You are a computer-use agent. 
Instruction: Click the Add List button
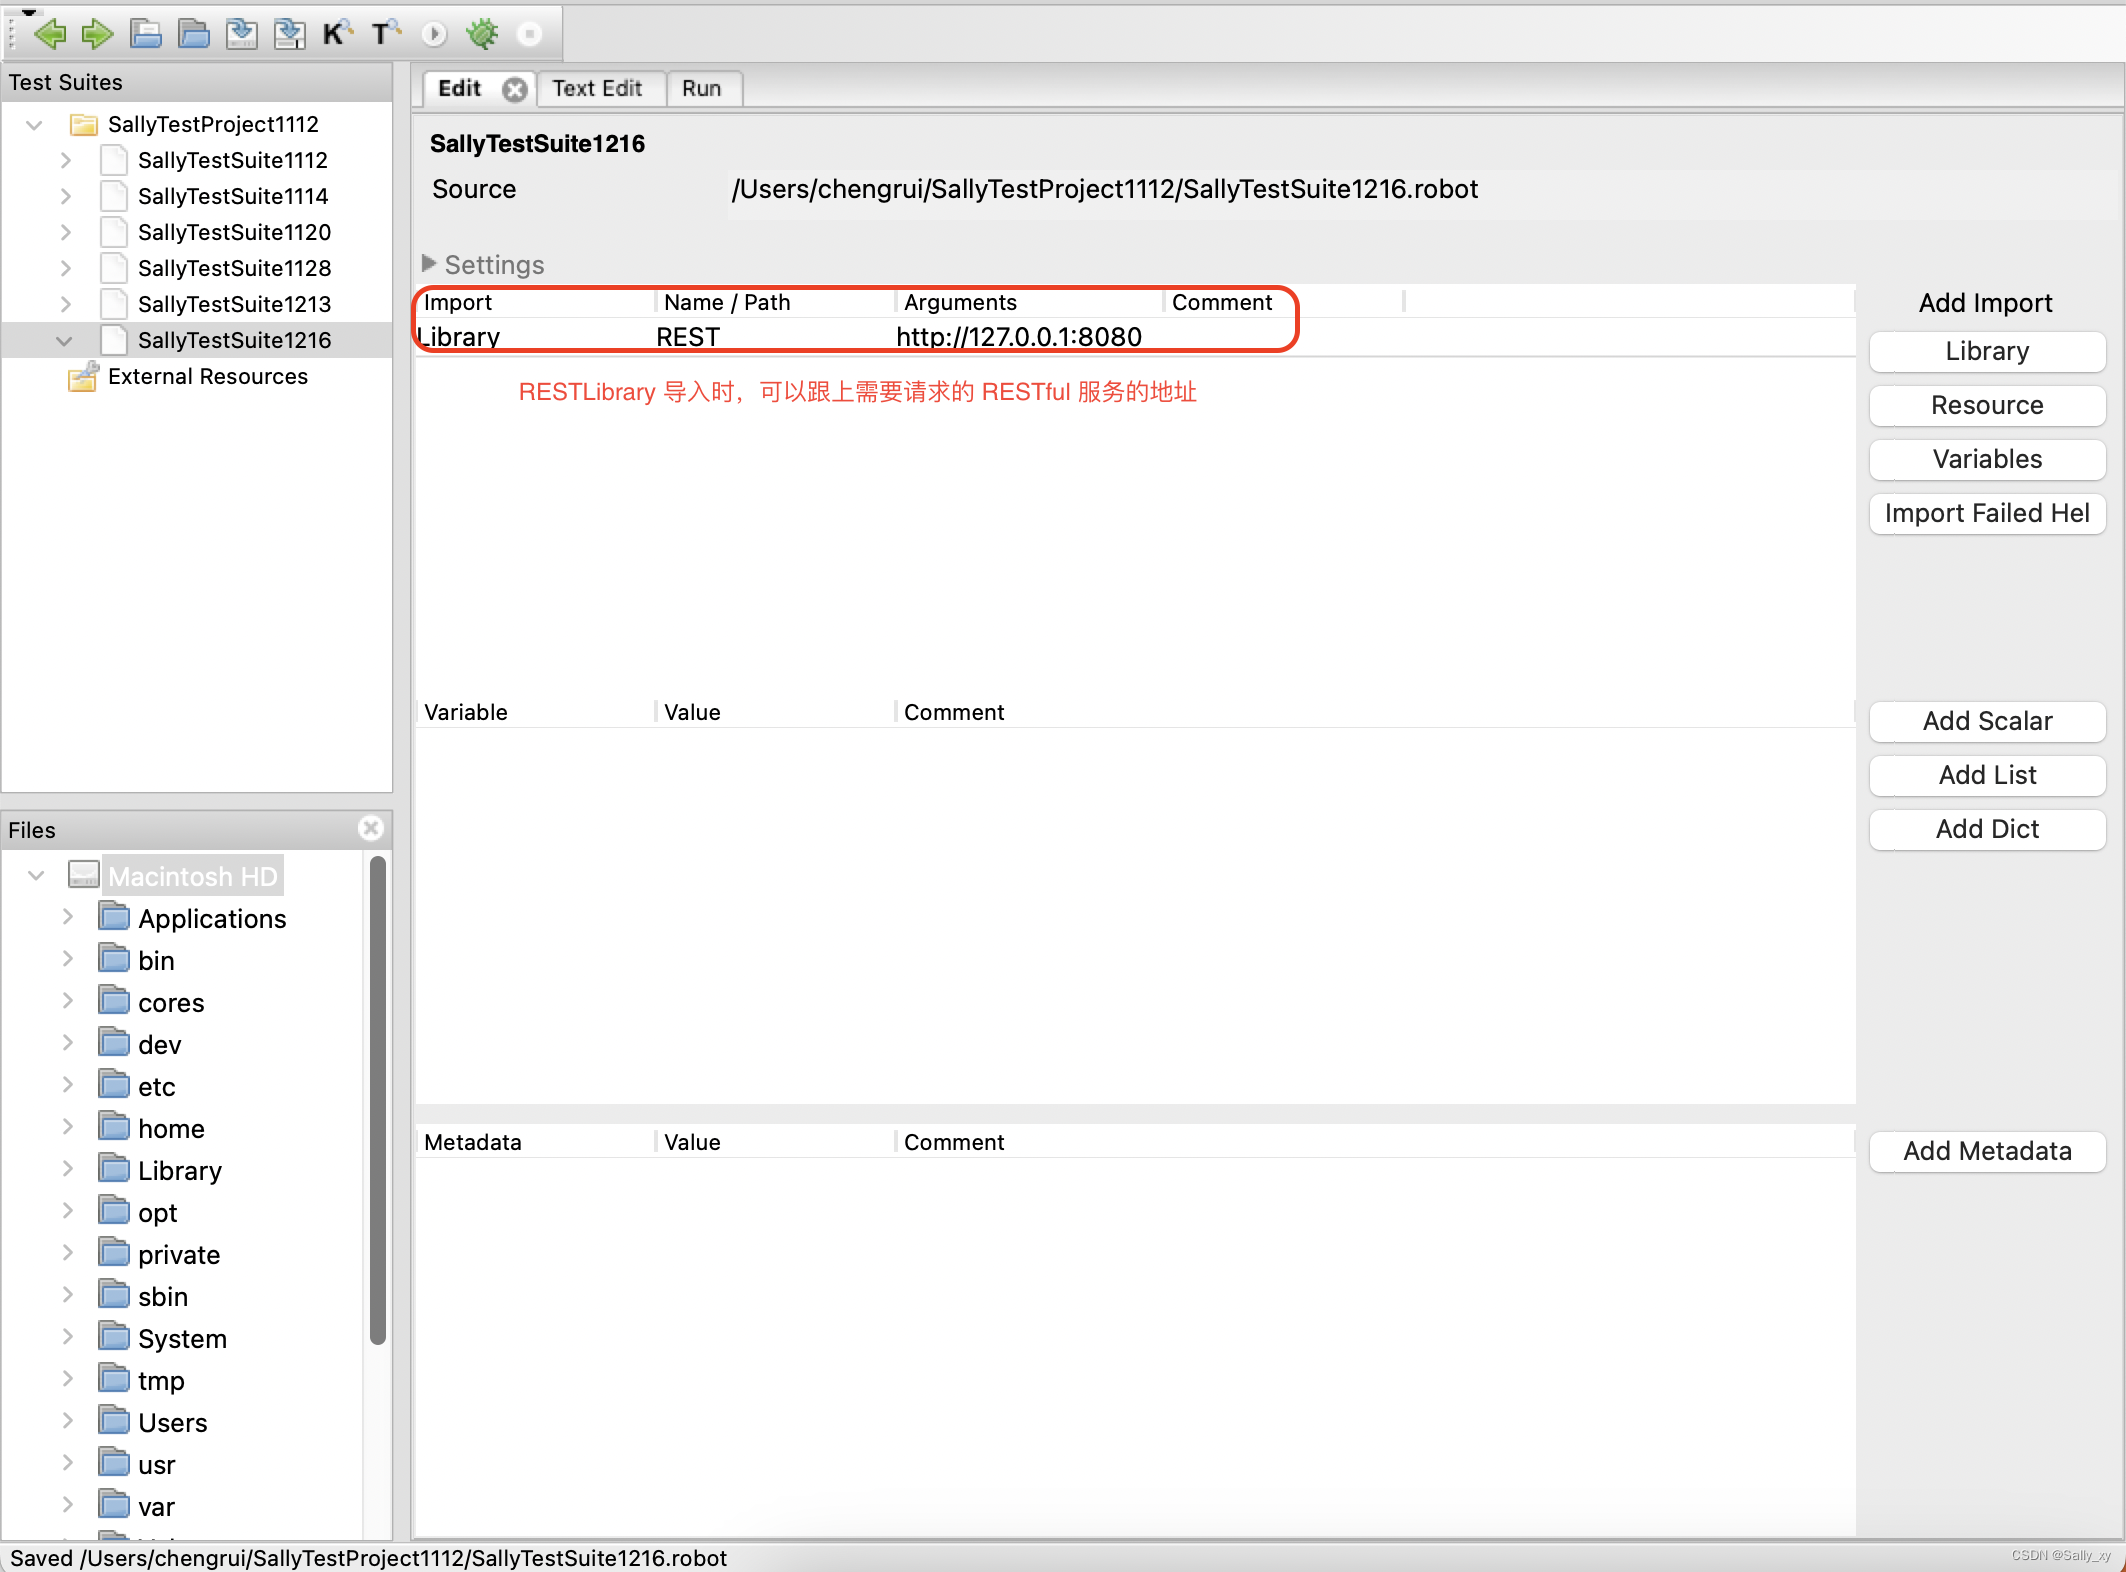1987,775
